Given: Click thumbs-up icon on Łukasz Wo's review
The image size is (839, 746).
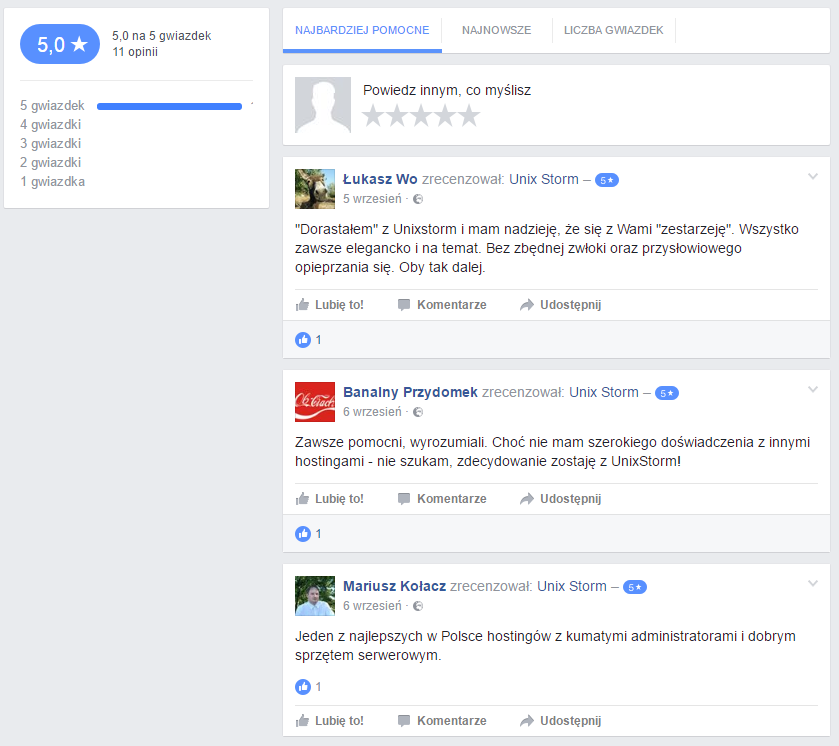Looking at the screenshot, I should coord(303,305).
